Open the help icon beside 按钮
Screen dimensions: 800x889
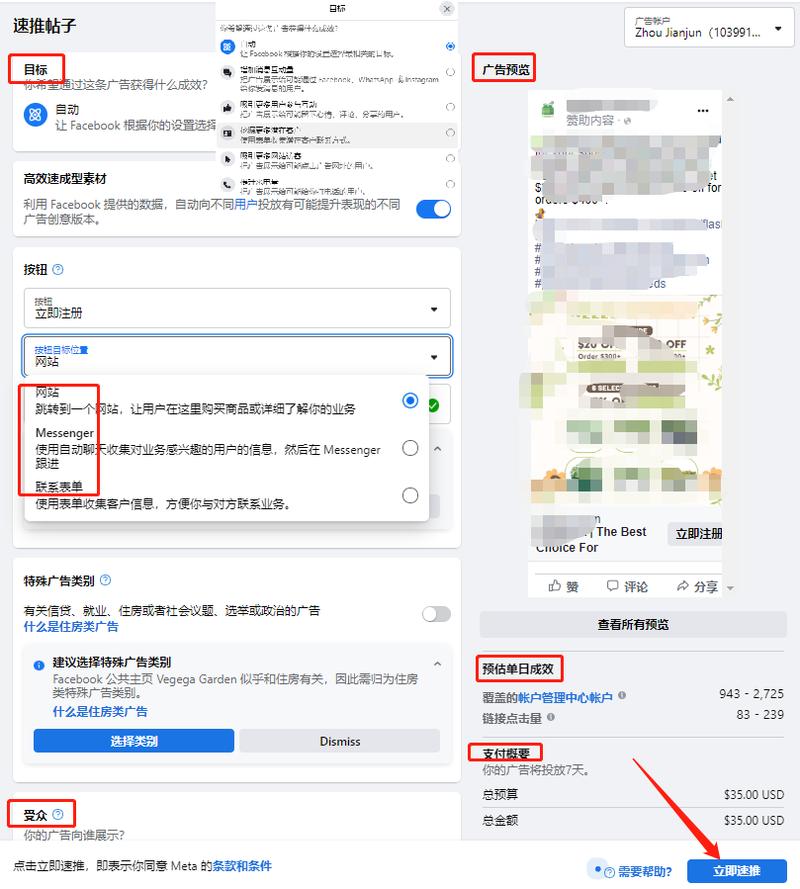pos(58,269)
